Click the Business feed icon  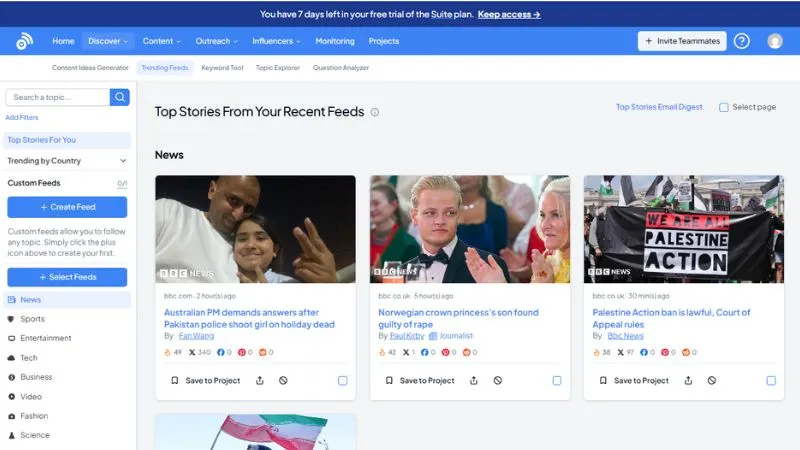tap(11, 377)
